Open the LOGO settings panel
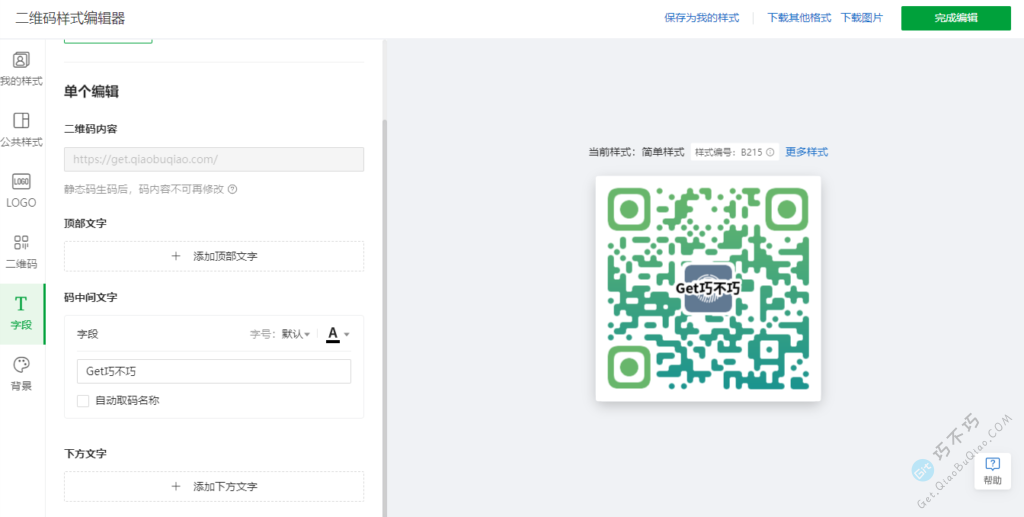 [21, 189]
